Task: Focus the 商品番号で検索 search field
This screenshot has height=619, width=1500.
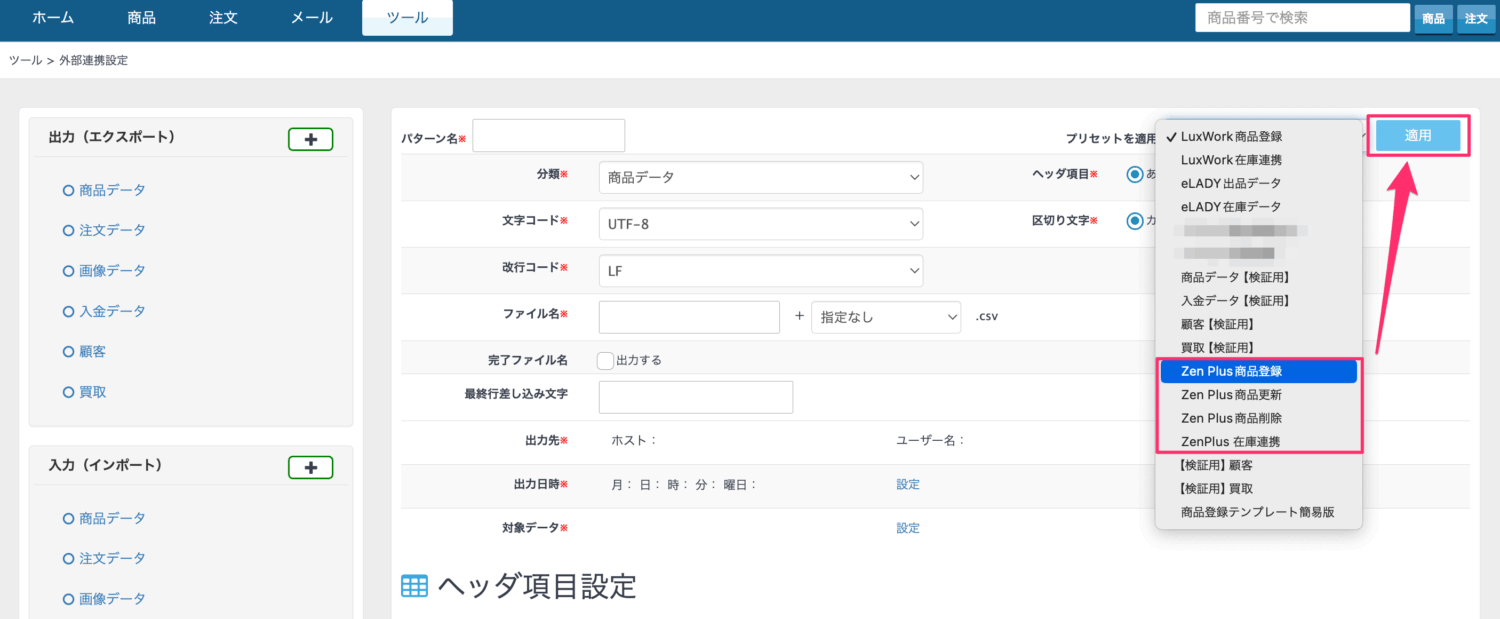Action: point(1302,17)
